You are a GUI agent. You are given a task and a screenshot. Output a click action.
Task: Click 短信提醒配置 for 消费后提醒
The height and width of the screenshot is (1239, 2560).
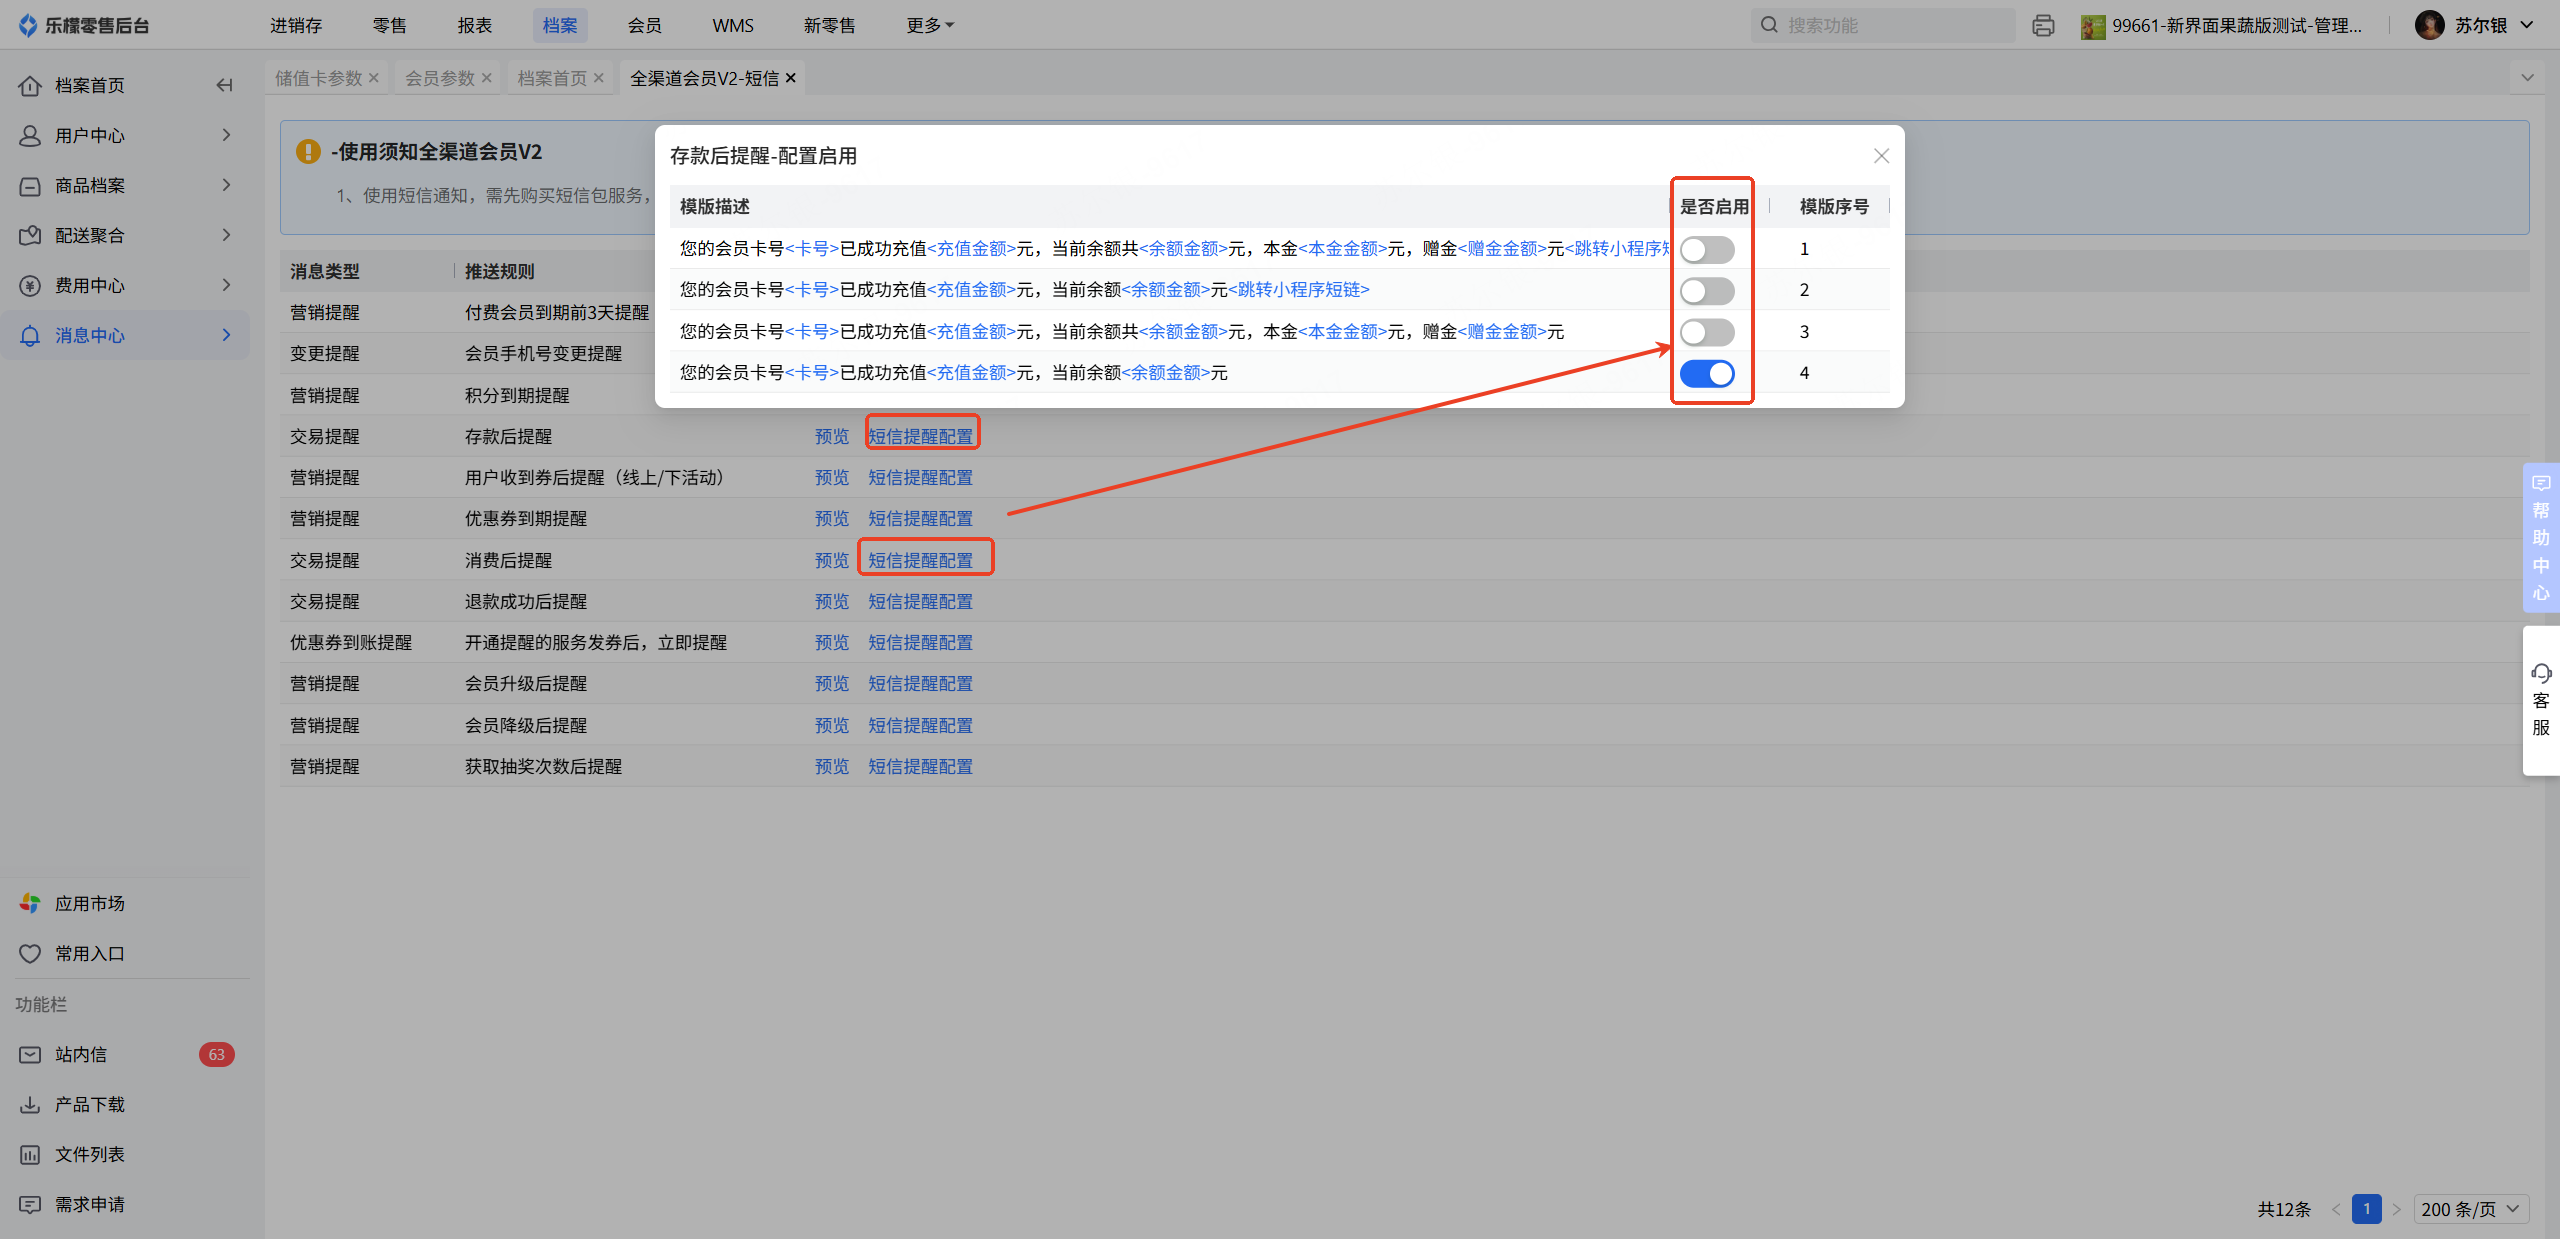click(x=920, y=560)
